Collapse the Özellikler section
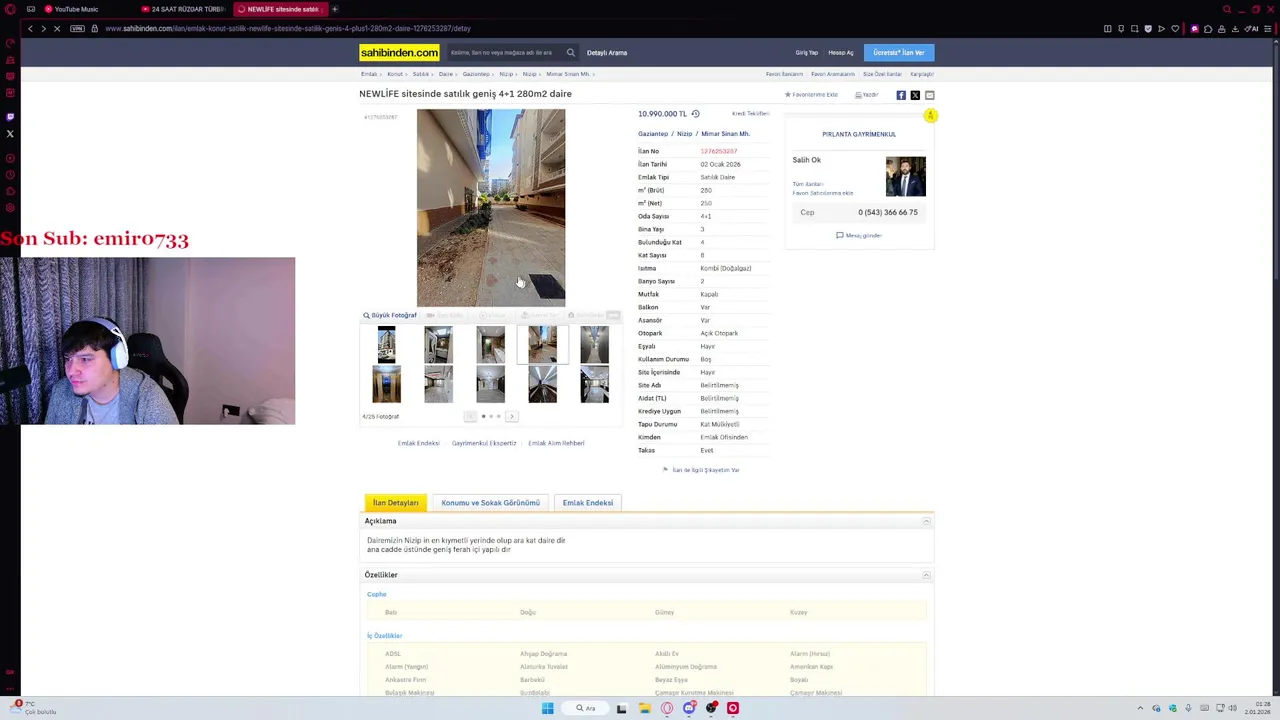Viewport: 1280px width, 720px height. pyautogui.click(x=926, y=575)
